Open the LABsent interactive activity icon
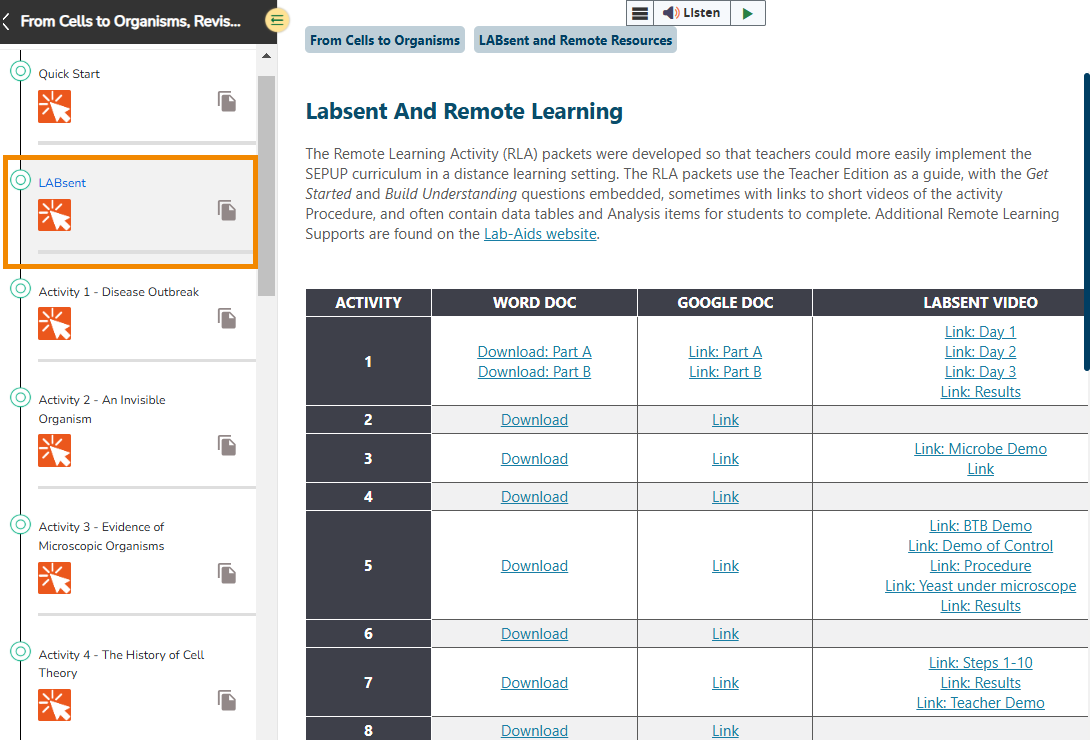The width and height of the screenshot is (1090, 740). coord(54,214)
